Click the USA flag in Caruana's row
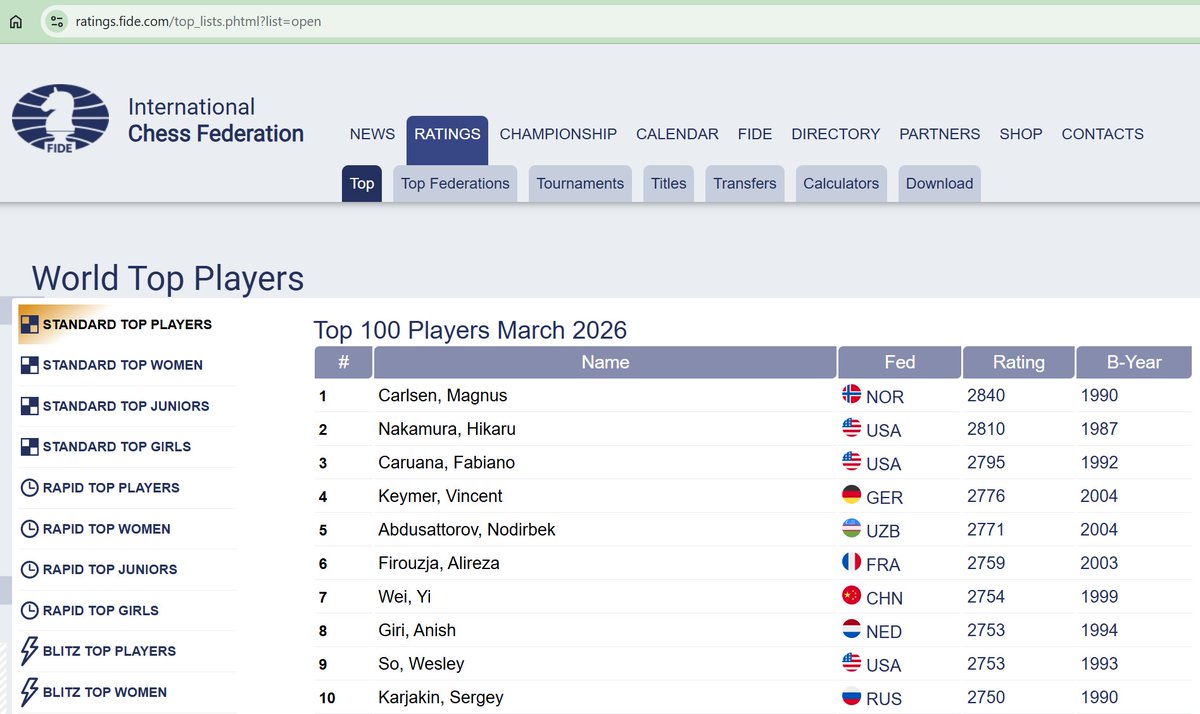Screen dimensions: 1200x714 click(x=852, y=461)
